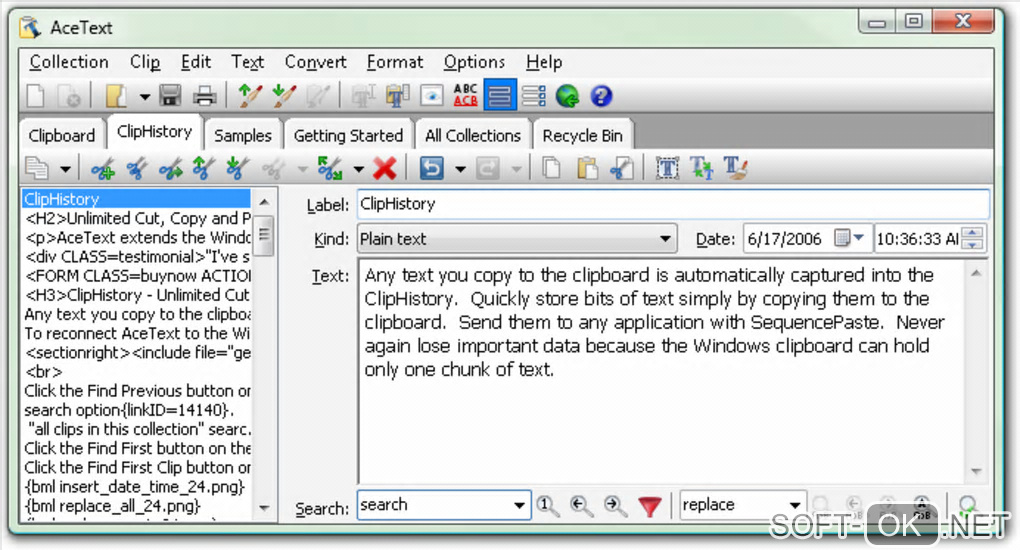Click the Cut page-with-scissors icon

tap(621, 169)
